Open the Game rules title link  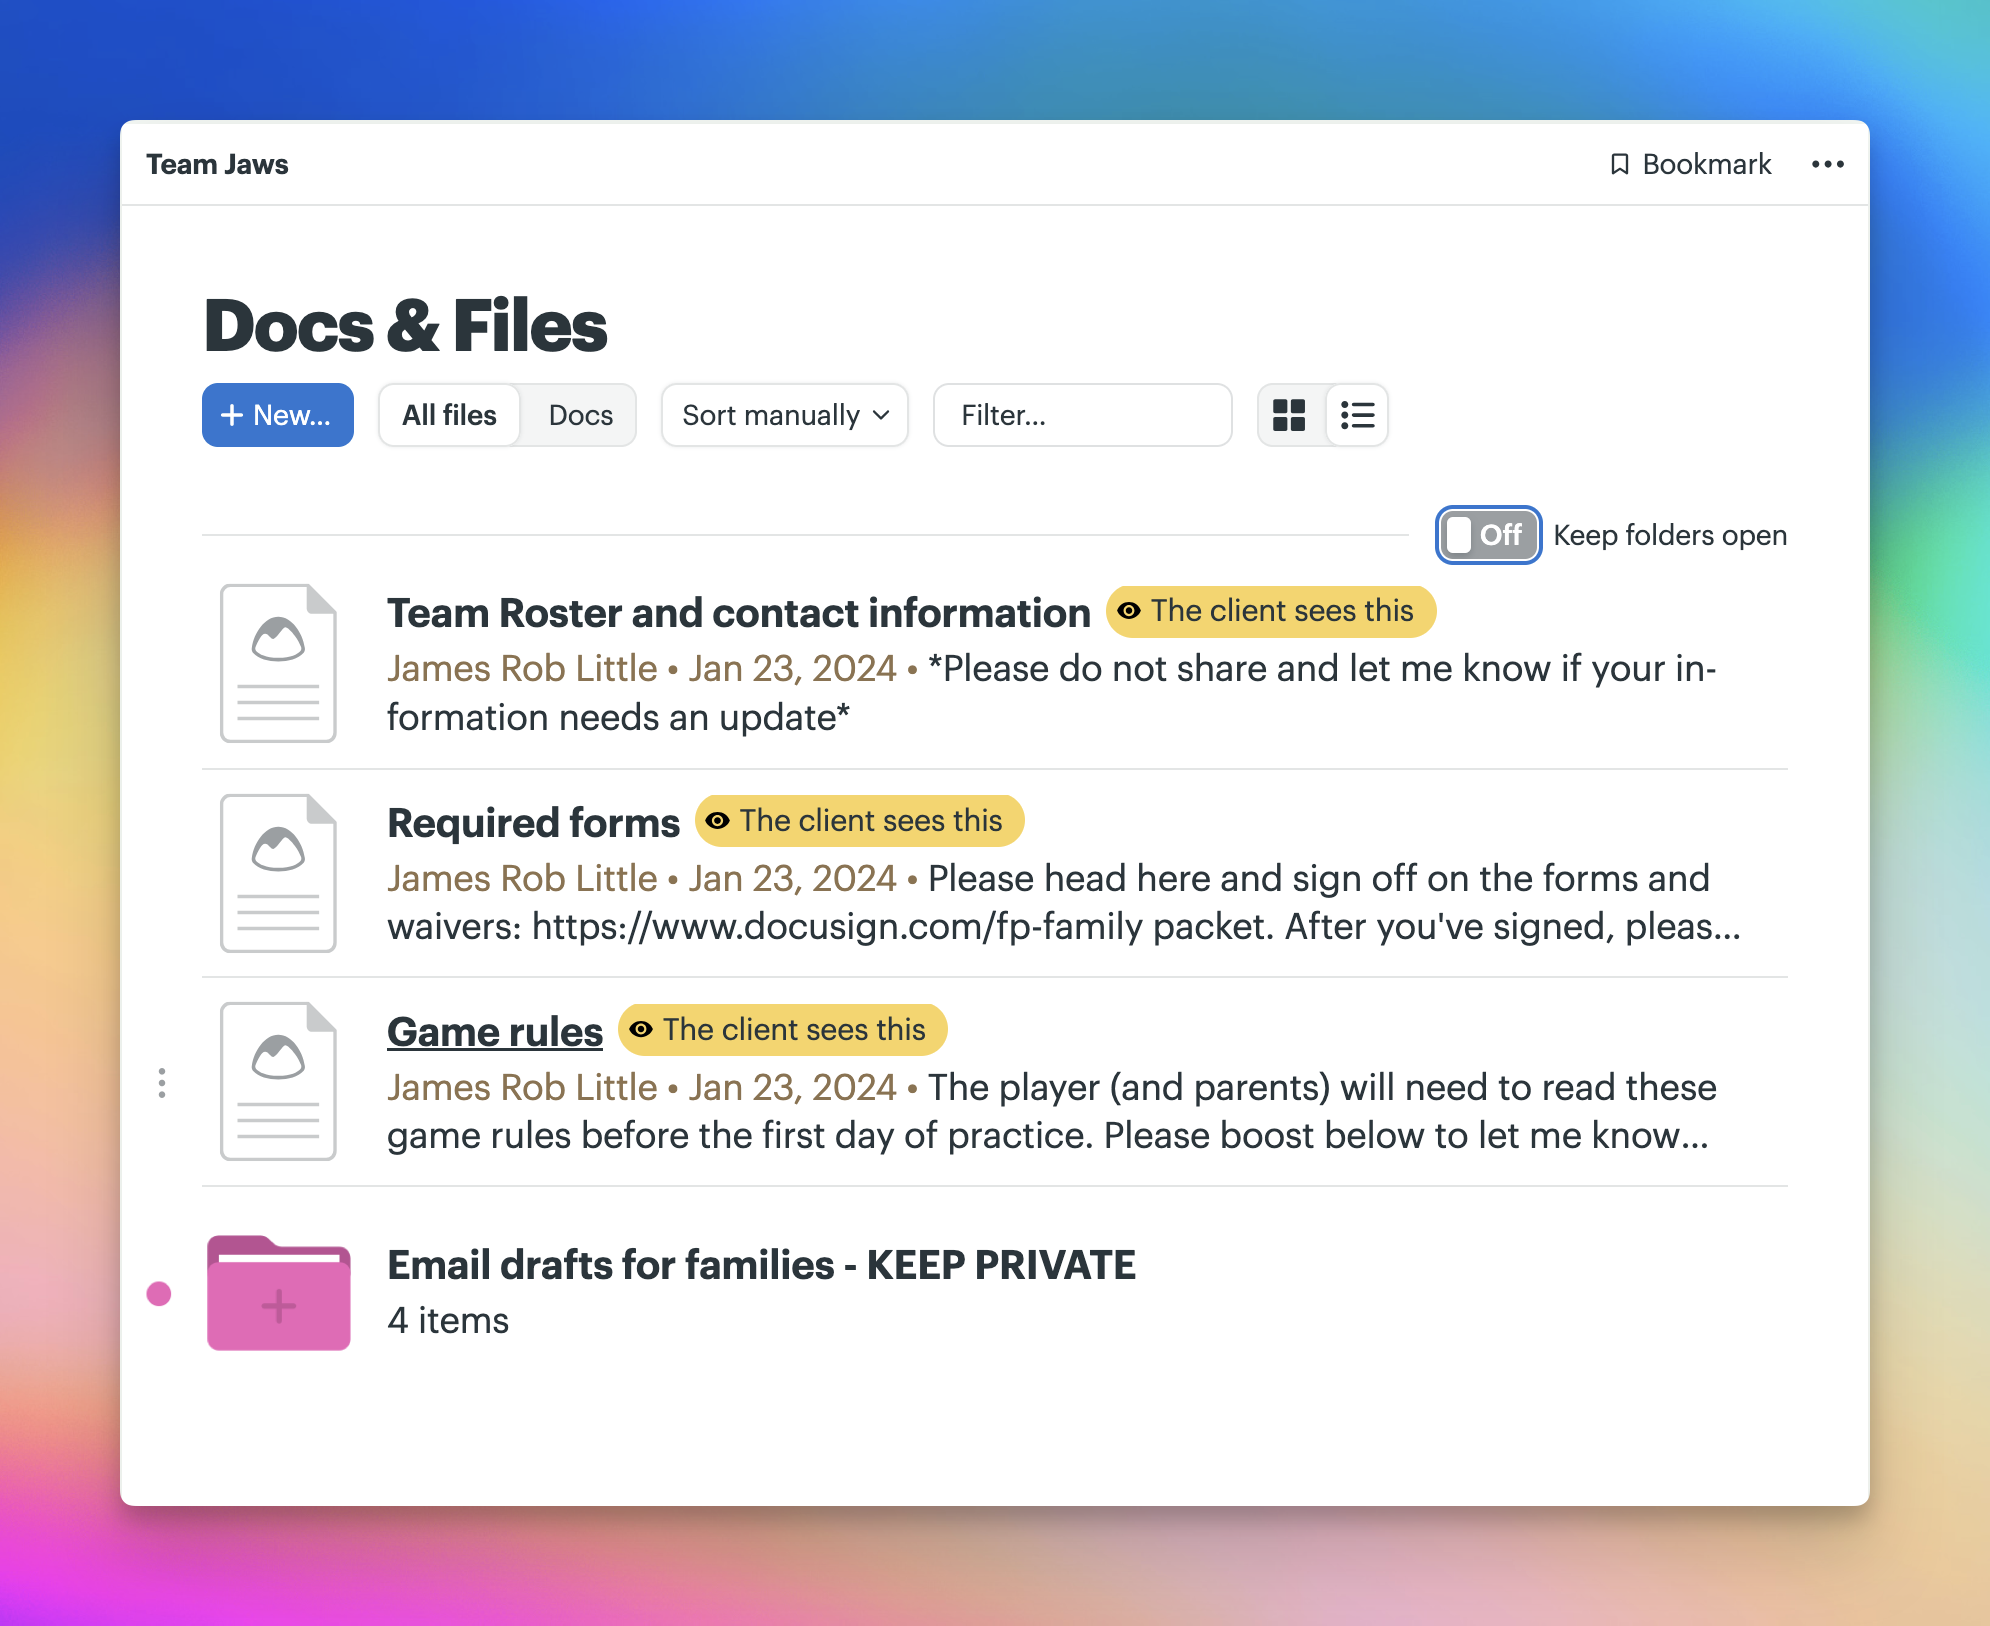(x=495, y=1032)
